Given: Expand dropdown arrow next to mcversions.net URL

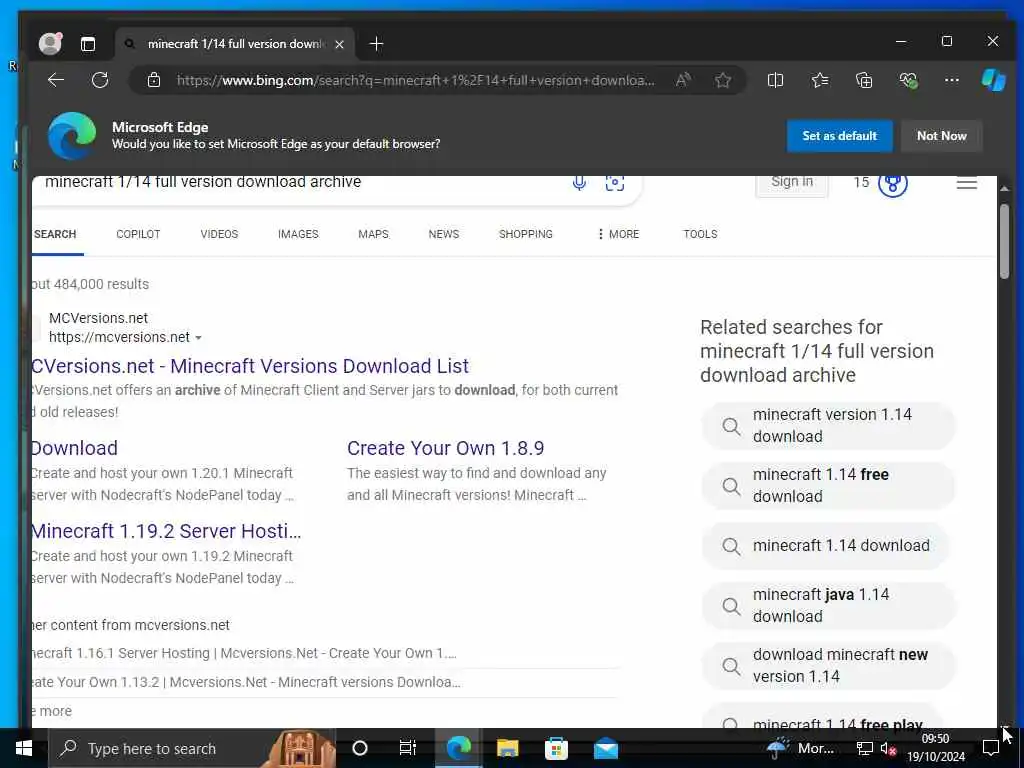Looking at the screenshot, I should pos(198,338).
